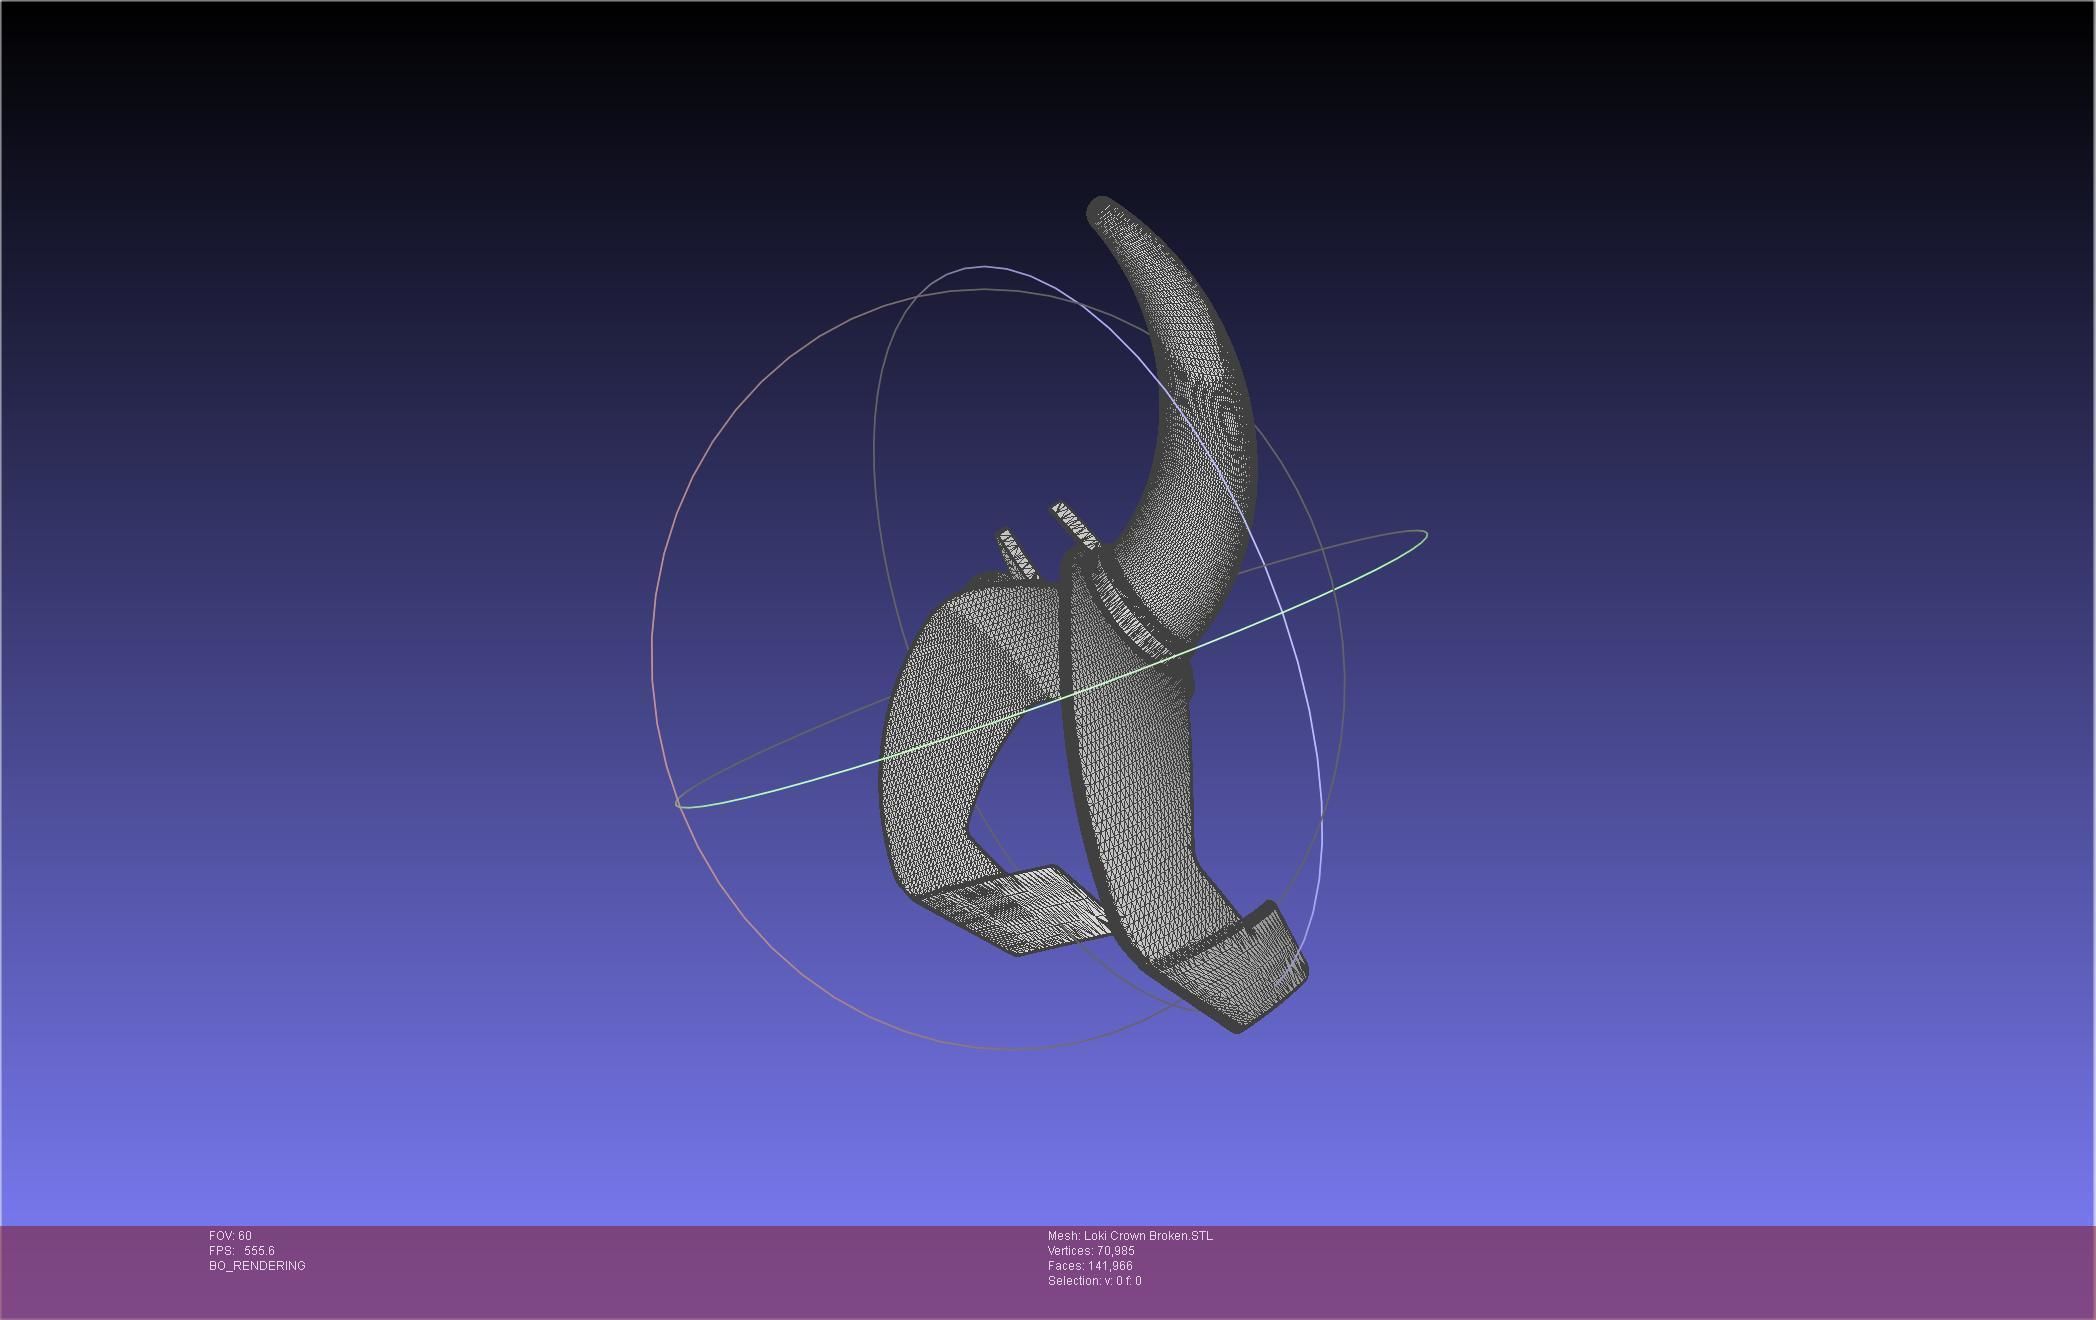The image size is (2096, 1320).
Task: Click the FOV: 60 status text
Action: [x=230, y=1236]
